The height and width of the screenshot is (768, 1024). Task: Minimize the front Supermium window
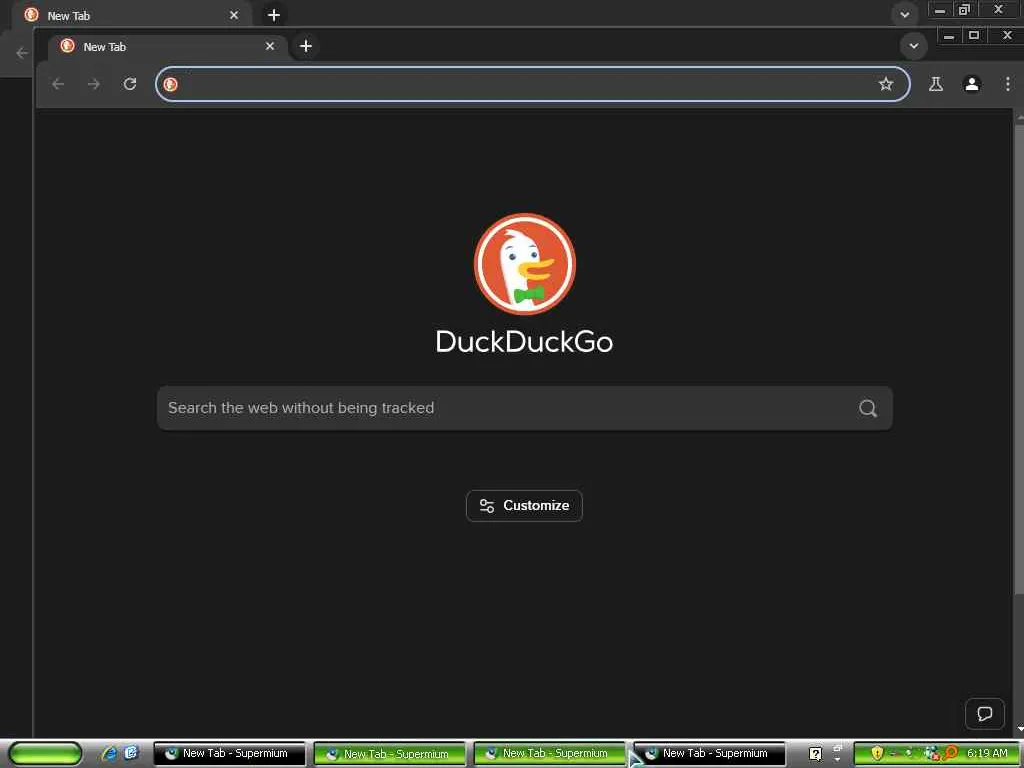[949, 35]
